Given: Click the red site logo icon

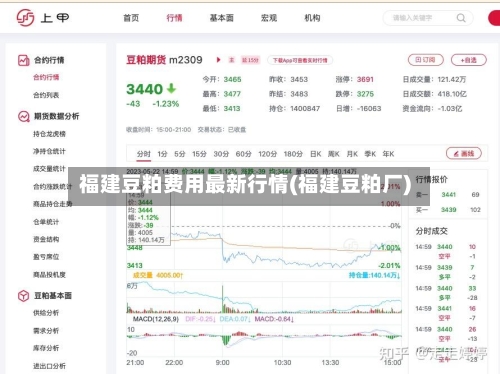Looking at the screenshot, I should (x=25, y=18).
